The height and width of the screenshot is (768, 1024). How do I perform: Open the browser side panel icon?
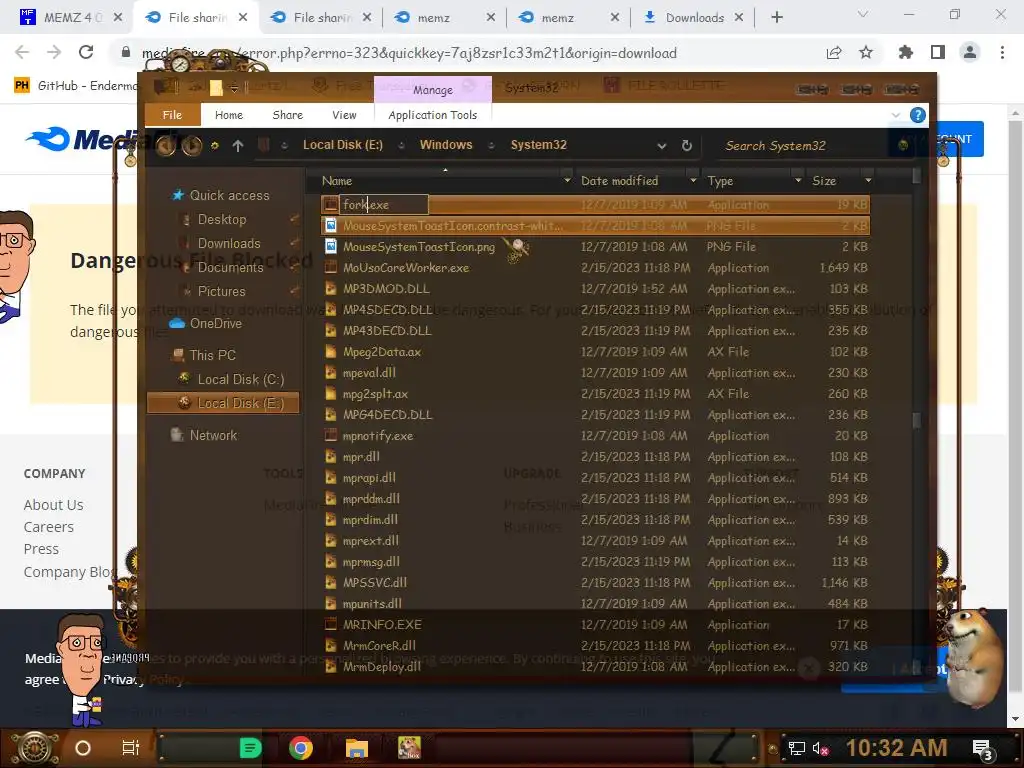pos(938,53)
